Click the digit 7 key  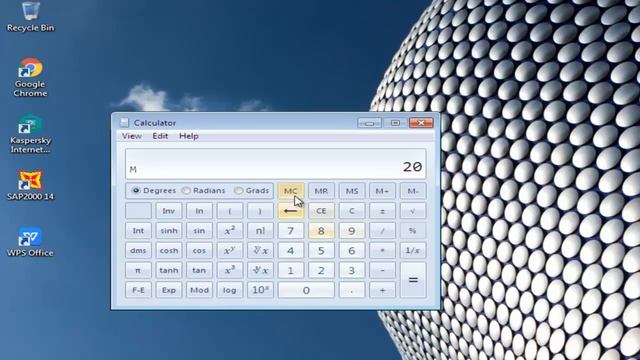coord(291,231)
